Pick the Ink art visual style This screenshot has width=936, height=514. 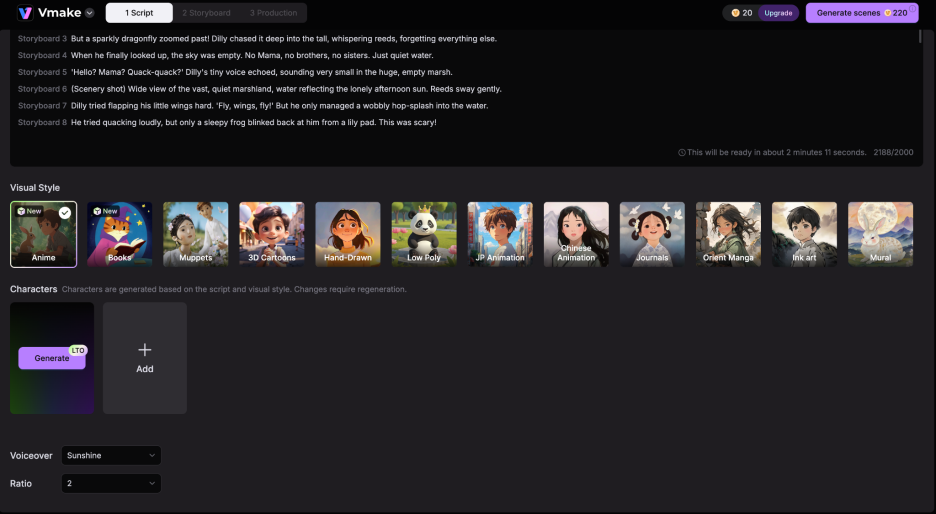point(804,234)
